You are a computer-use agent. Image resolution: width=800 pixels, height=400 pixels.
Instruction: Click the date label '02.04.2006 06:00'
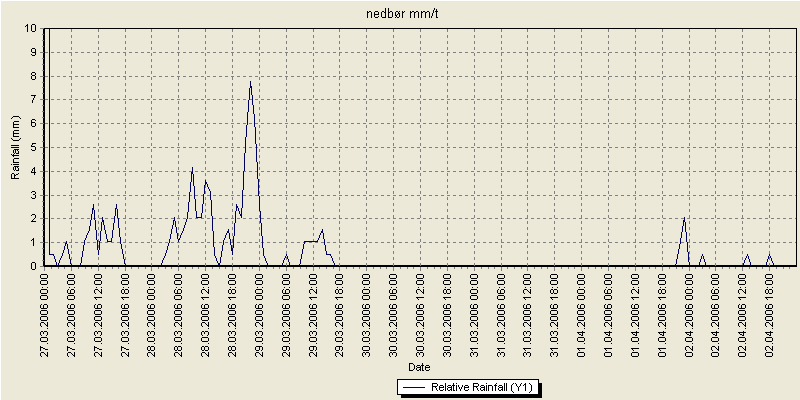[716, 314]
